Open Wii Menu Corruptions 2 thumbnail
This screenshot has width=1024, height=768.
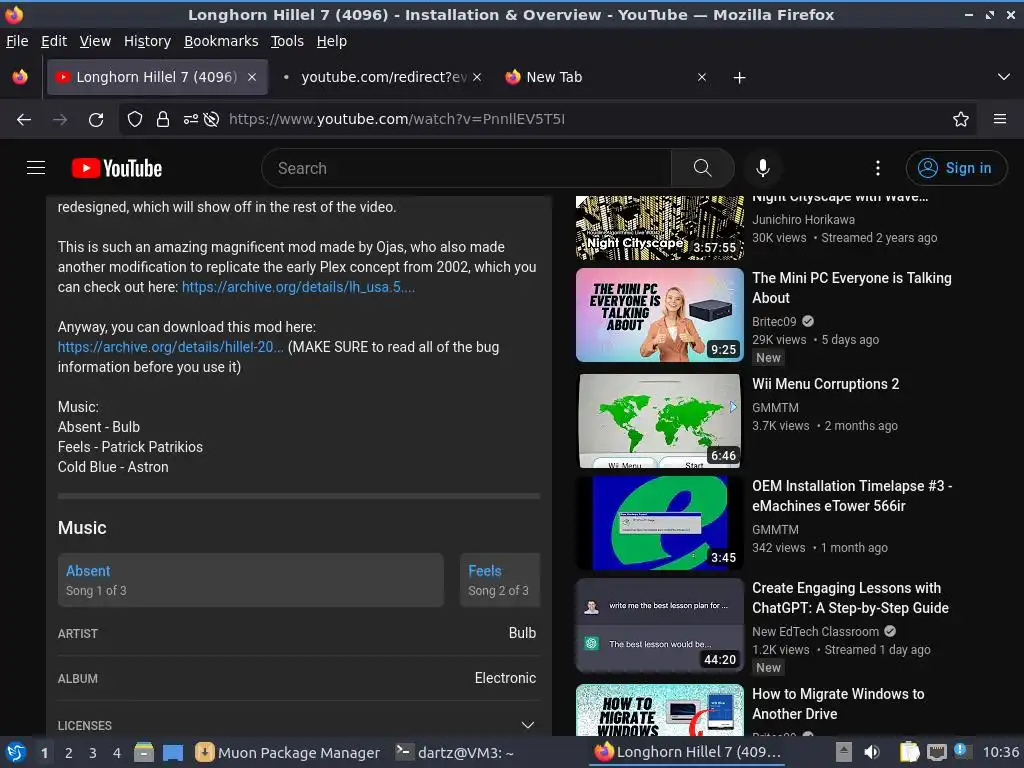(x=660, y=421)
